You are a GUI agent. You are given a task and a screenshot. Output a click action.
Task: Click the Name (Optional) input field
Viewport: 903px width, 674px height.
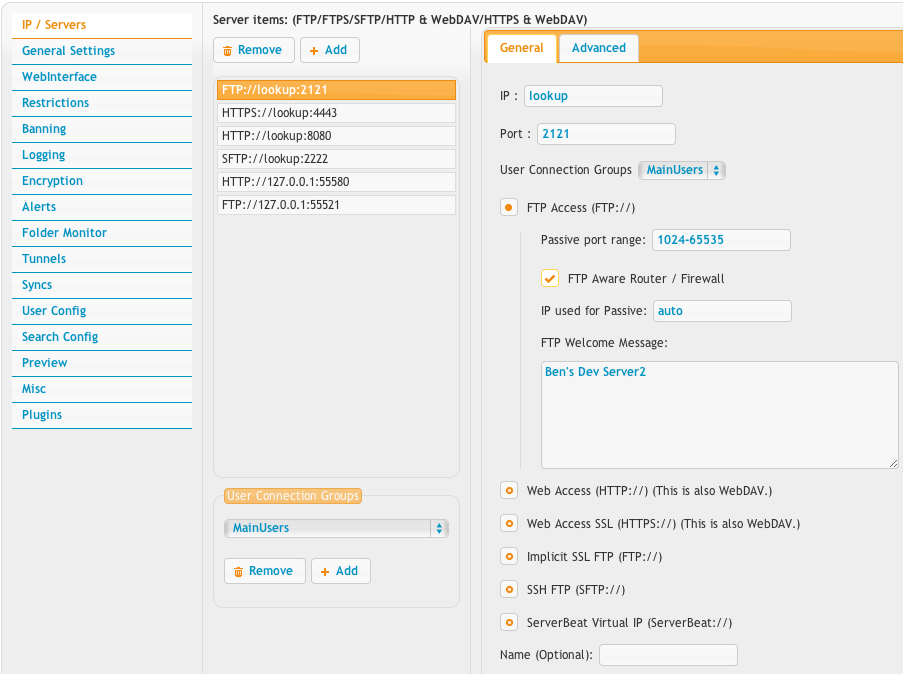tap(667, 654)
